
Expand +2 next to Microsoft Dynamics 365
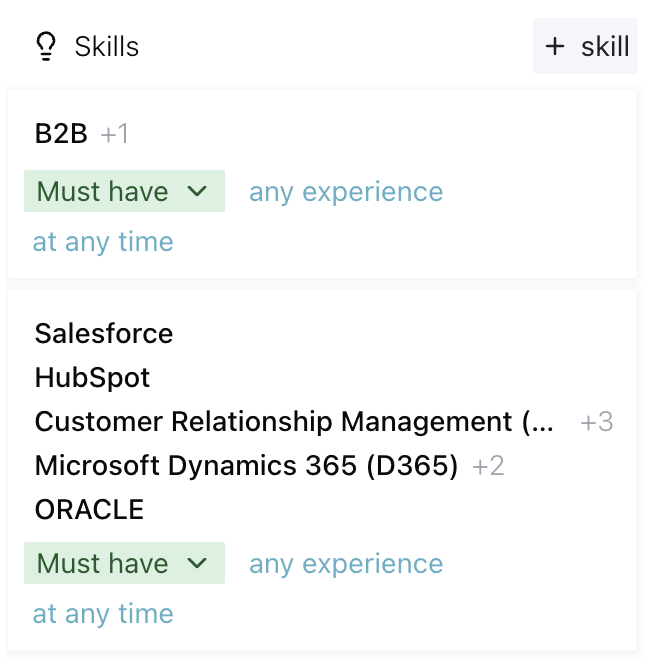[x=488, y=466]
